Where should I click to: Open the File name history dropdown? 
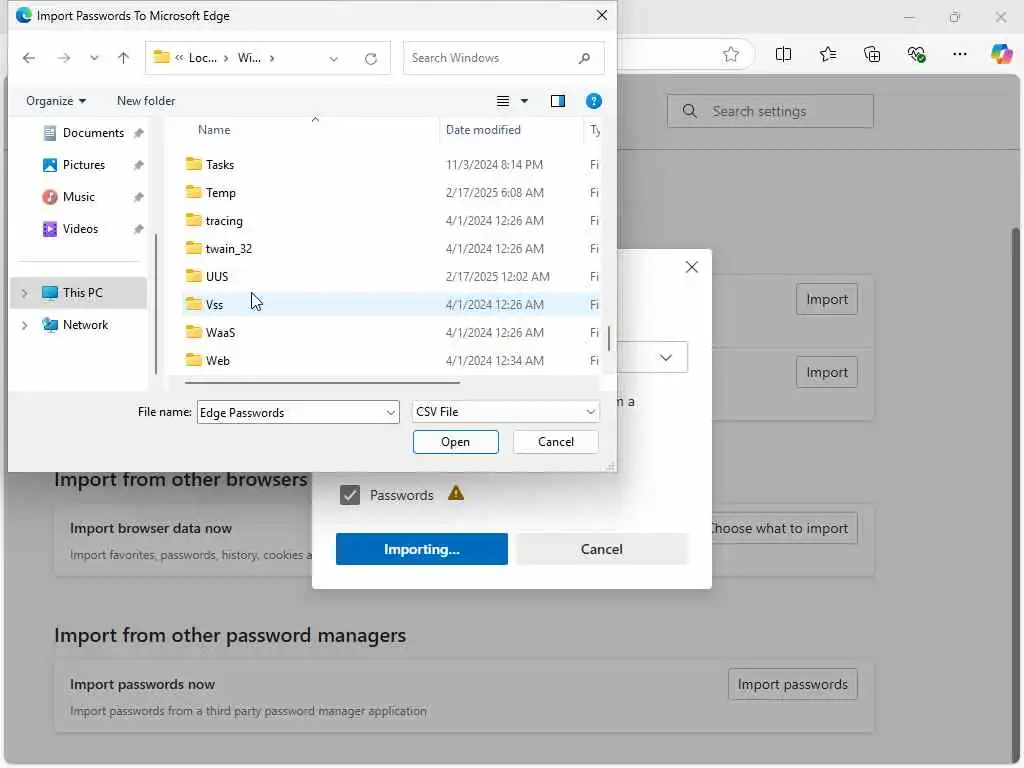(x=391, y=413)
